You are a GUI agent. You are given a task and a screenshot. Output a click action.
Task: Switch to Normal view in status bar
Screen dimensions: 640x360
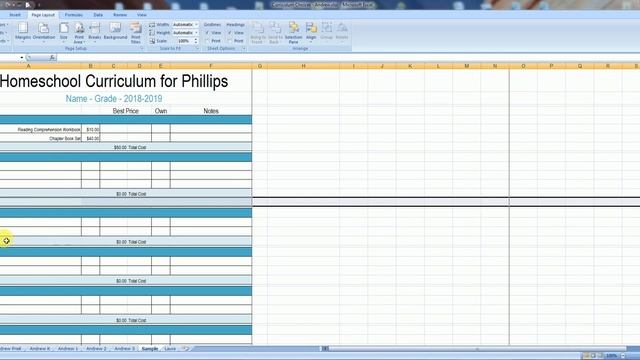tap(586, 356)
